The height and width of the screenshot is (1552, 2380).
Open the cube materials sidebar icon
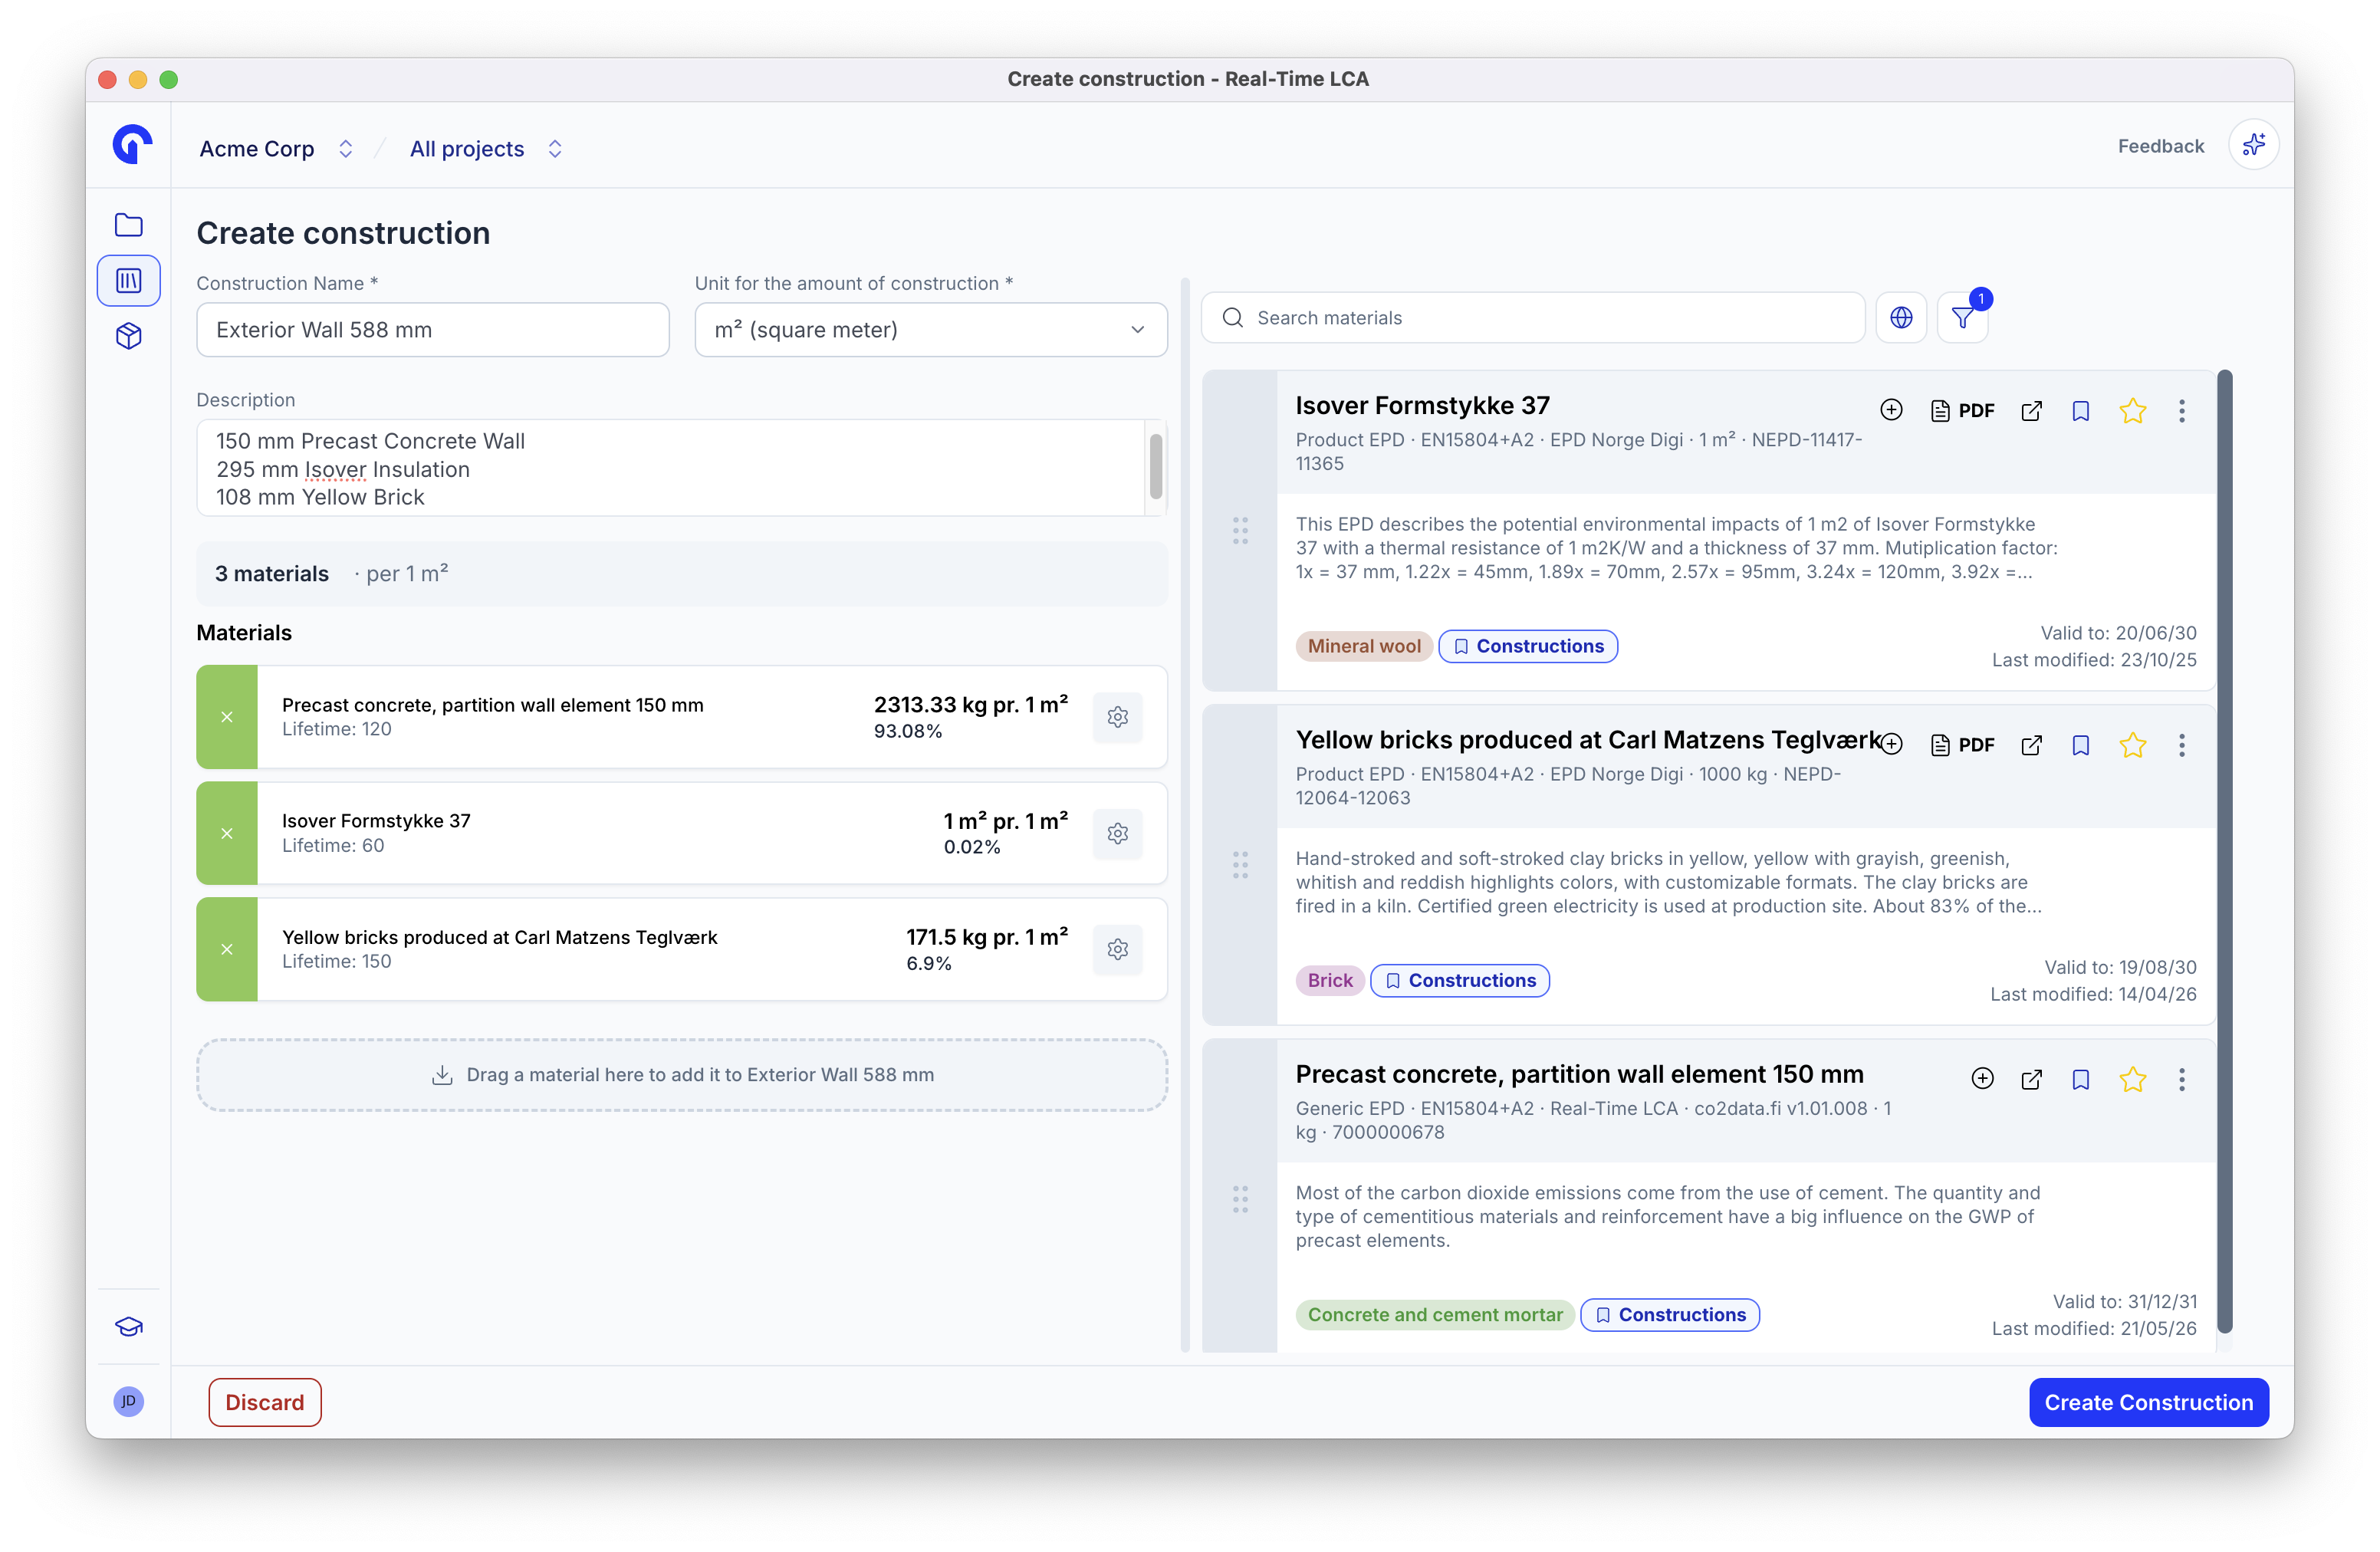pos(129,336)
